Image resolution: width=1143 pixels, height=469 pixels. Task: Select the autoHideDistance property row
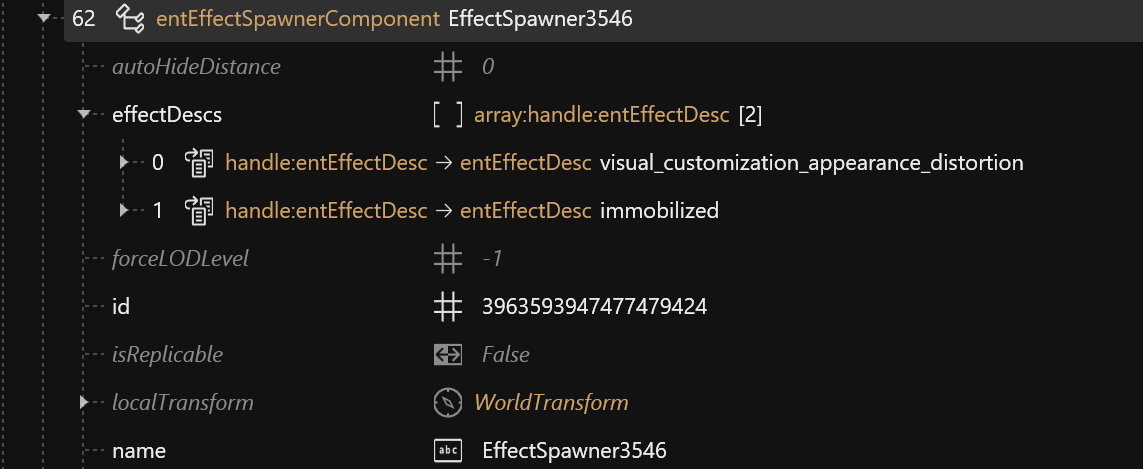(196, 67)
